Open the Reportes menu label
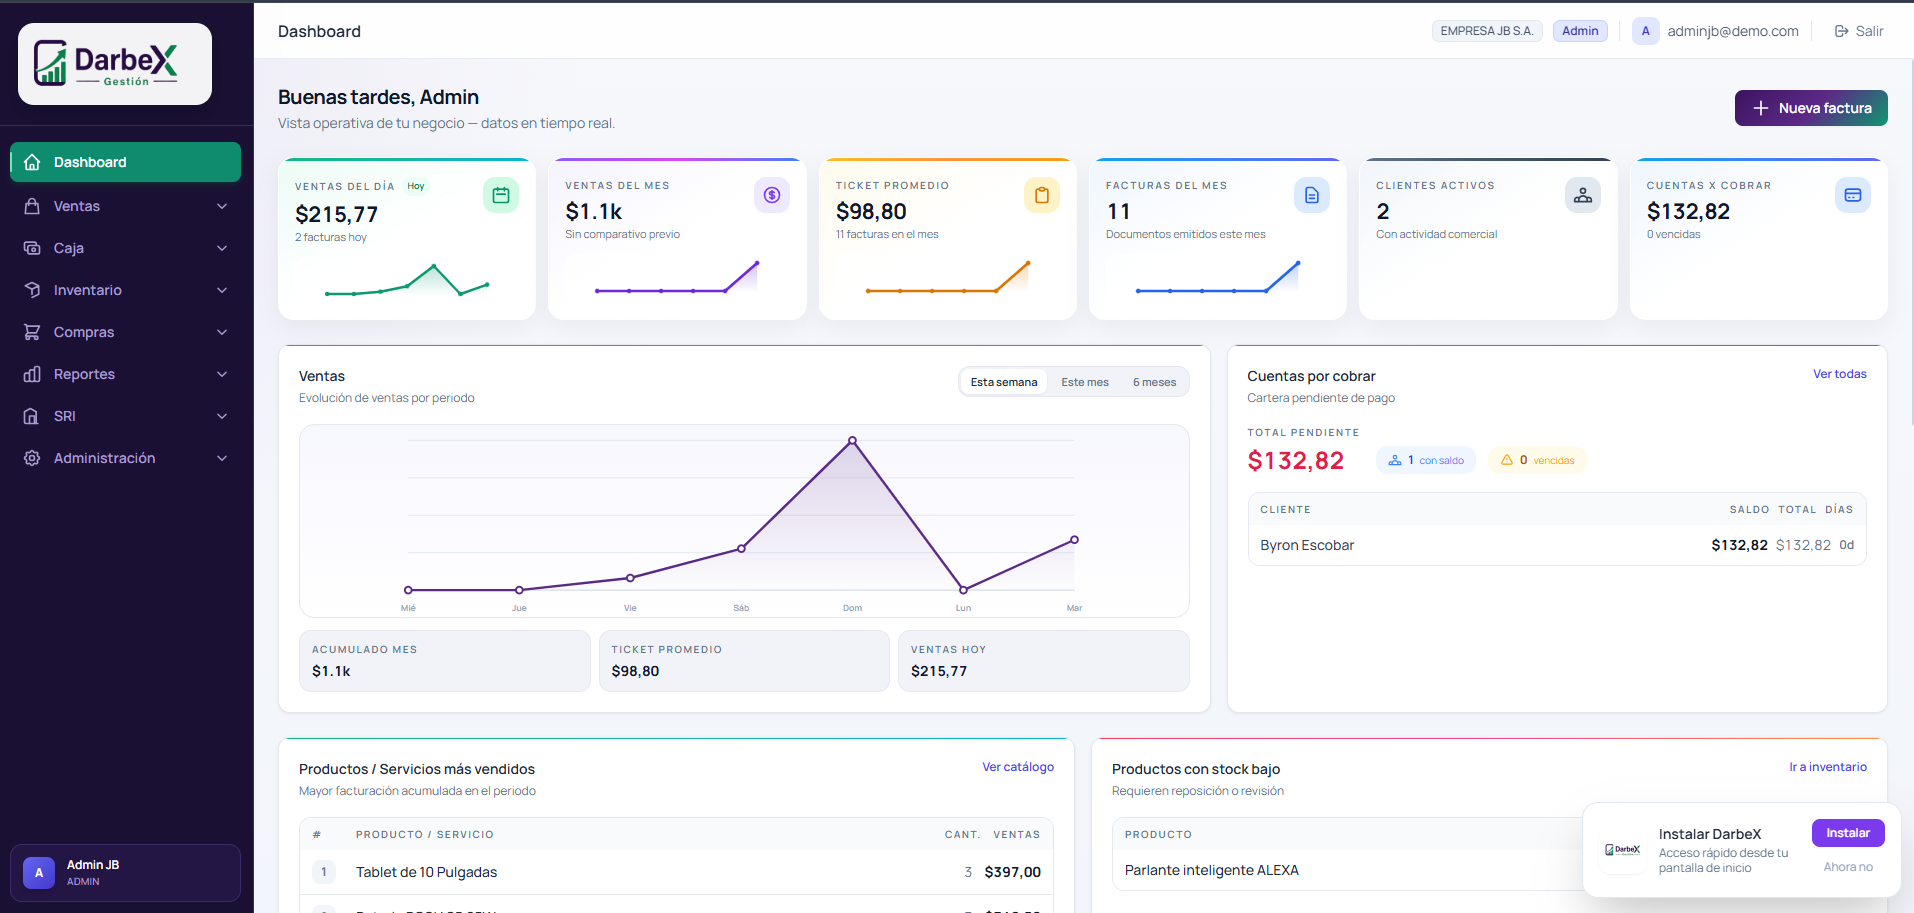Viewport: 1914px width, 913px height. tap(84, 374)
